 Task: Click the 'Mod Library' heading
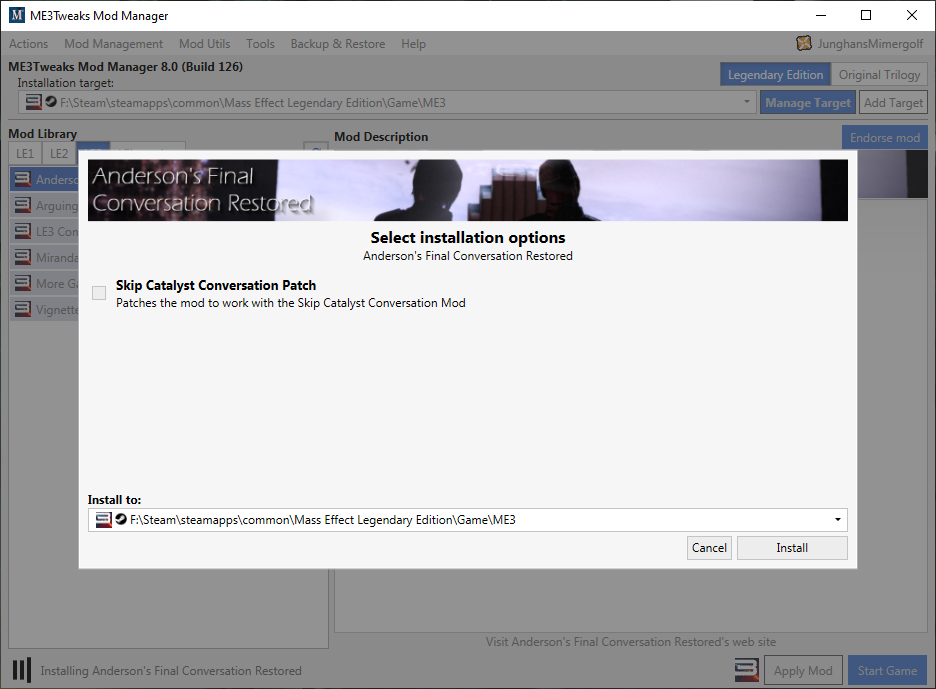click(42, 134)
